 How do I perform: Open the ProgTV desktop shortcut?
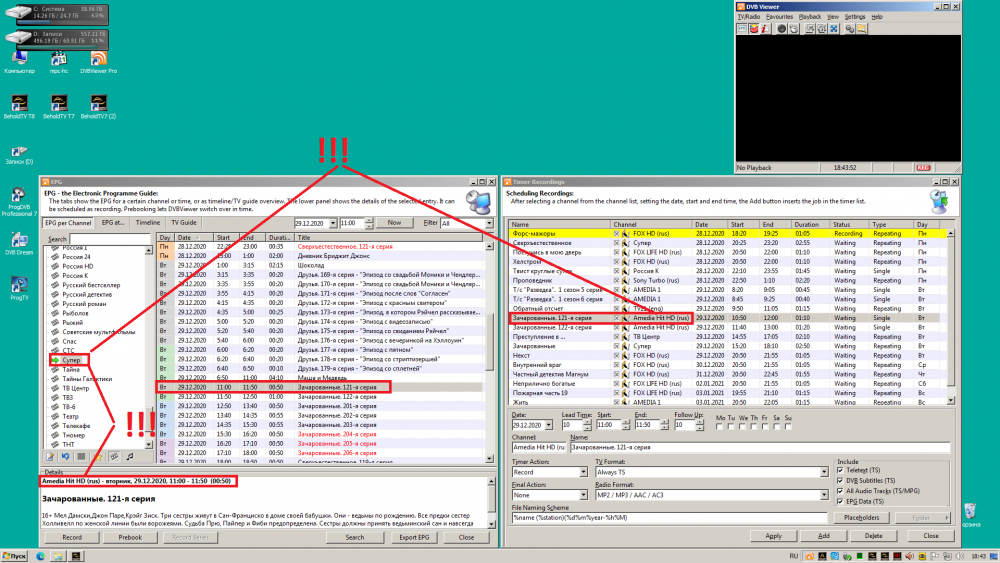coord(18,285)
